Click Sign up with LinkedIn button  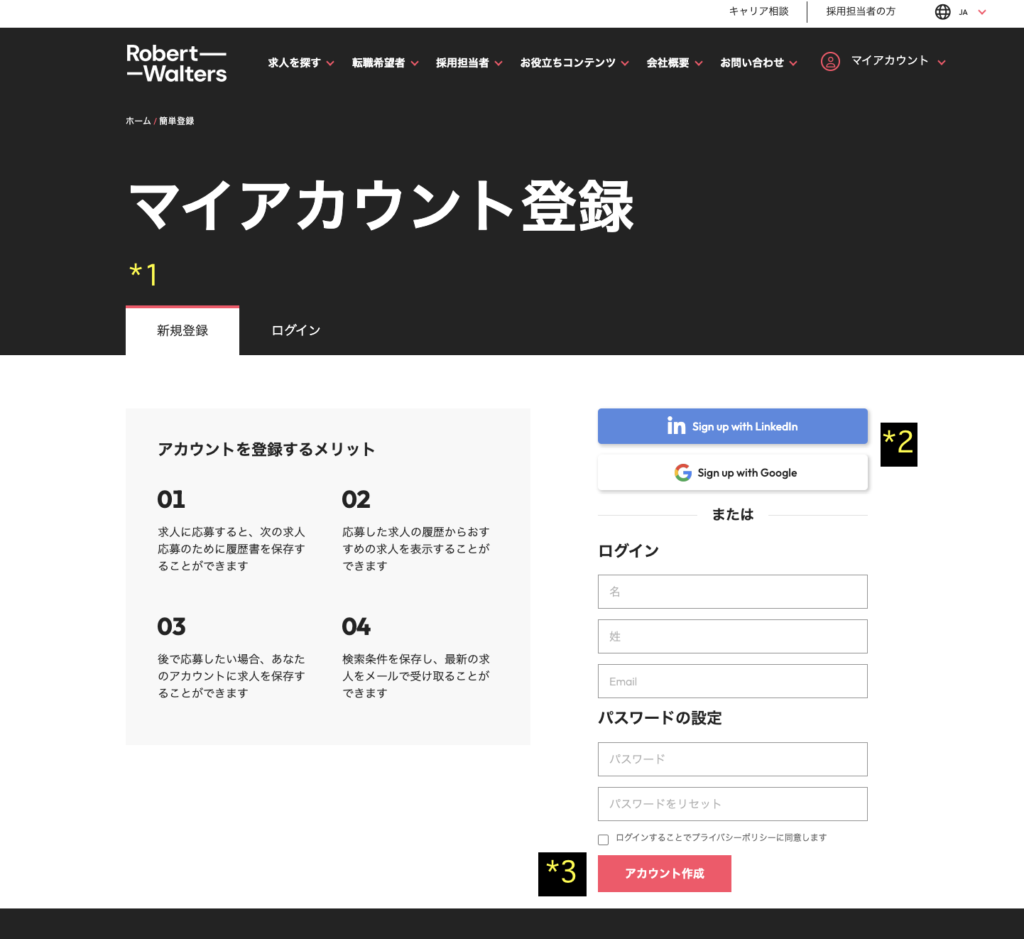[x=733, y=426]
